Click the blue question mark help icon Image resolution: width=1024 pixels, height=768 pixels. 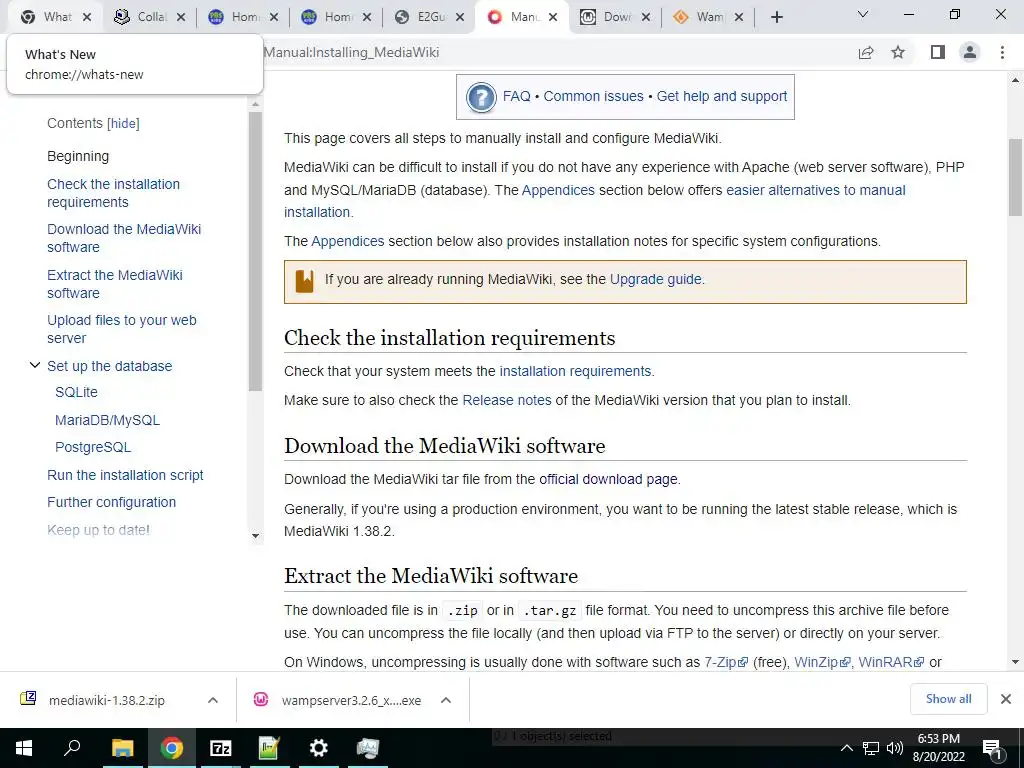point(481,97)
